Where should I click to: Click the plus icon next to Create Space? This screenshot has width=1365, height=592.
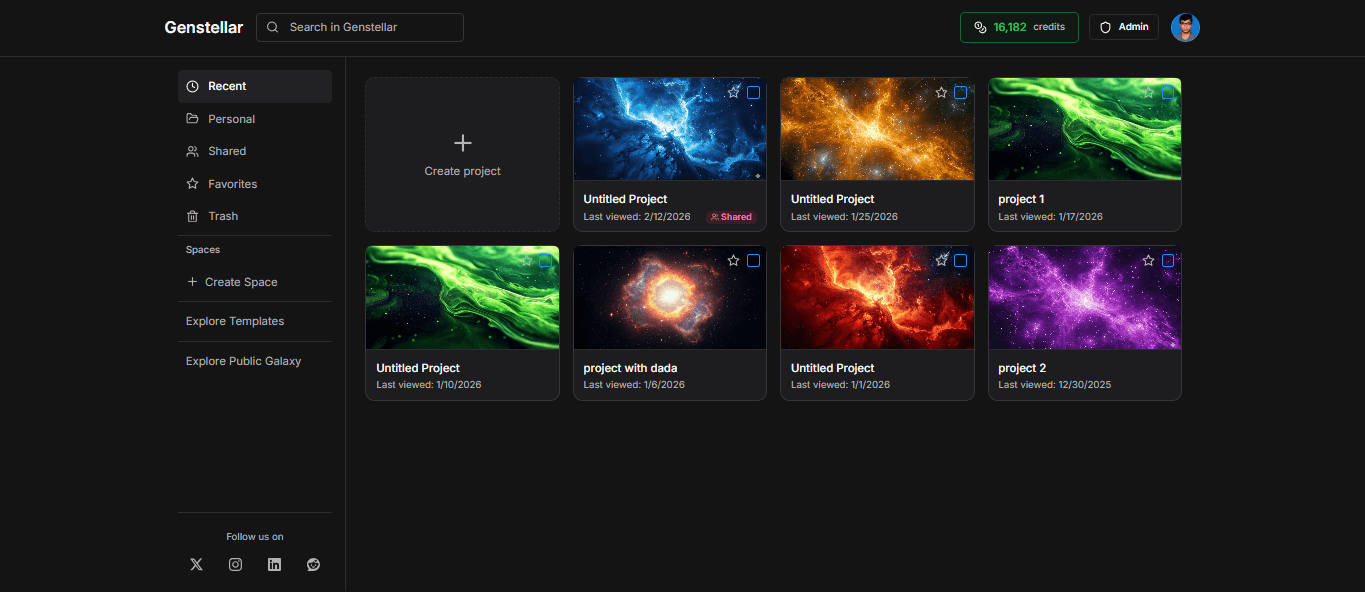pos(192,282)
